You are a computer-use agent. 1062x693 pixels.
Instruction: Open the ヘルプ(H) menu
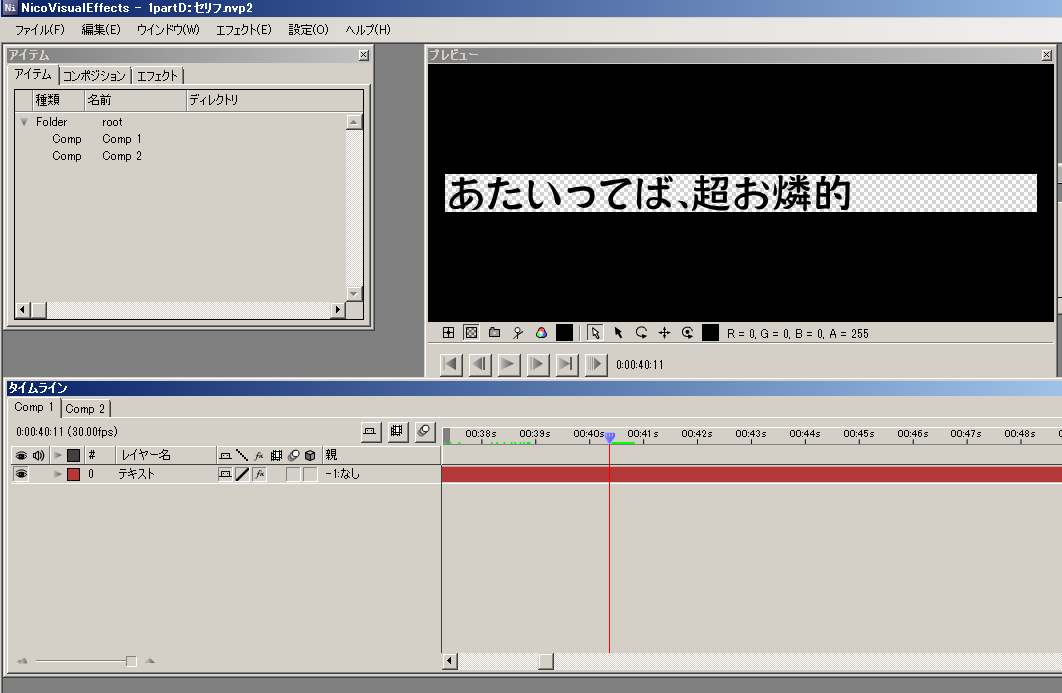[x=368, y=30]
